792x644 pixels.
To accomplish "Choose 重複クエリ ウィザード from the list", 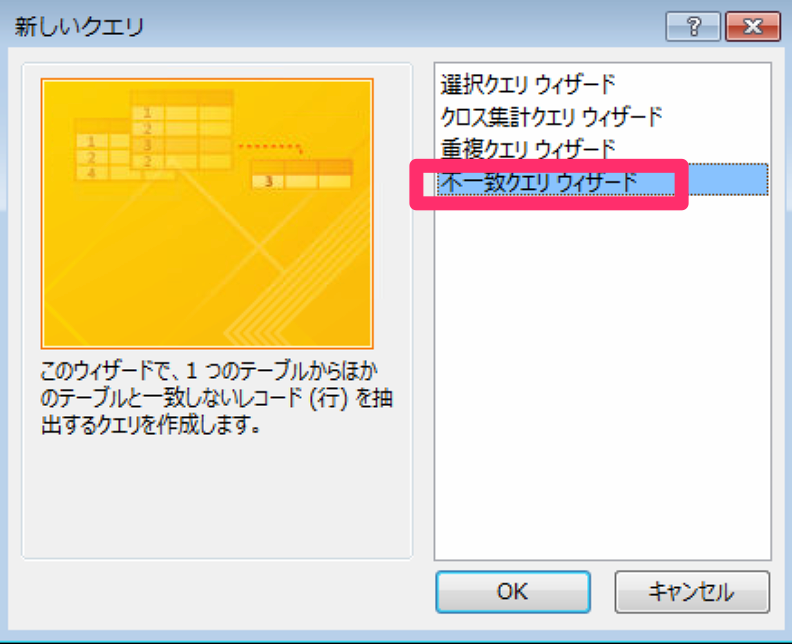I will tap(528, 150).
